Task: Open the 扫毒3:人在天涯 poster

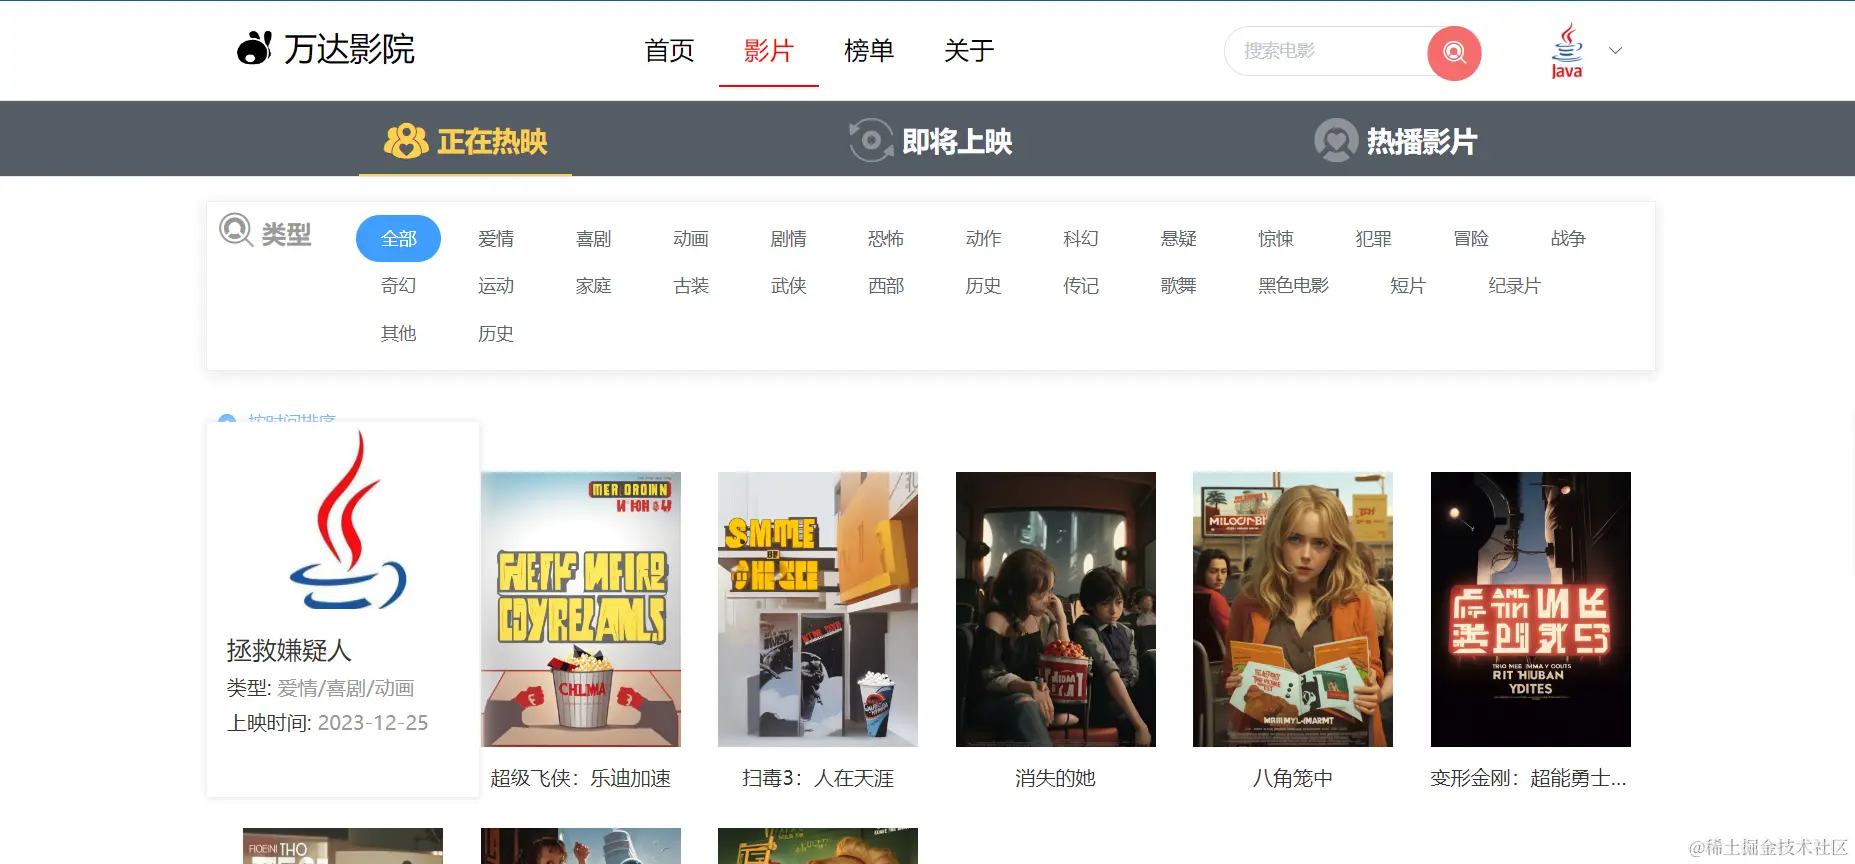Action: (x=818, y=609)
